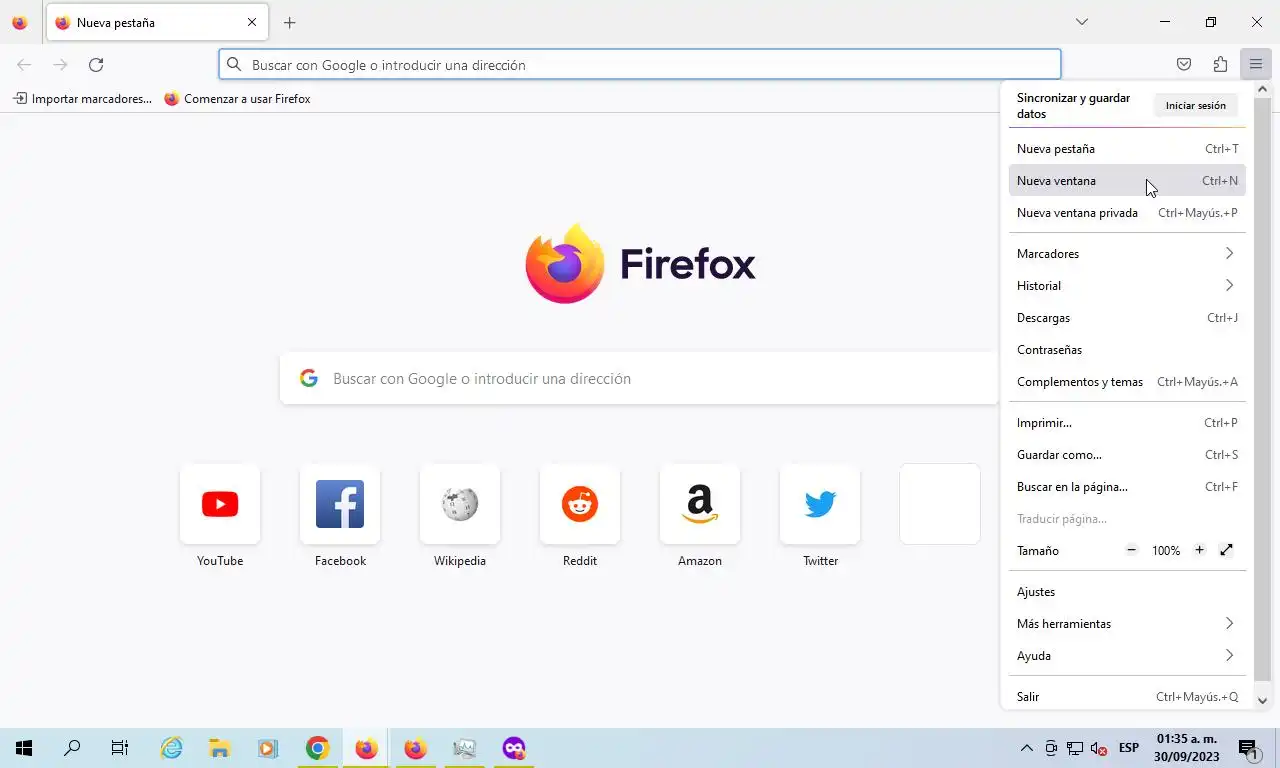
Task: Open Complementos y temas menu entry
Action: [x=1127, y=382]
